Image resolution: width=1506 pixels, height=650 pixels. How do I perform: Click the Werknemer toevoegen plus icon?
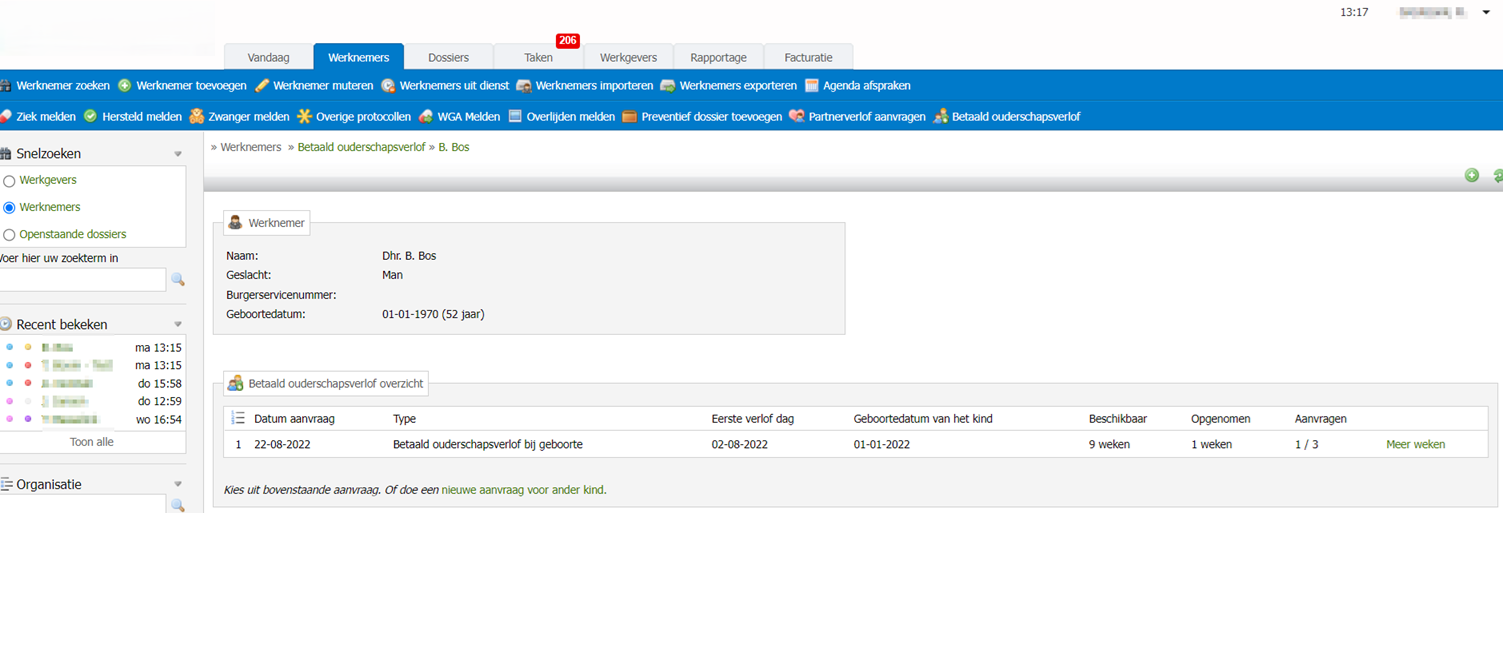coord(125,86)
